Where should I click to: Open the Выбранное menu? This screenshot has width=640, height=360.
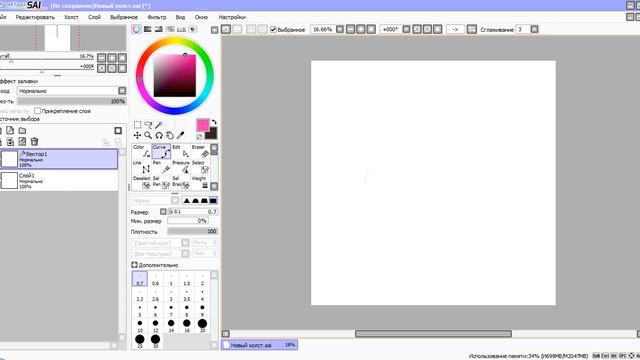coord(124,17)
